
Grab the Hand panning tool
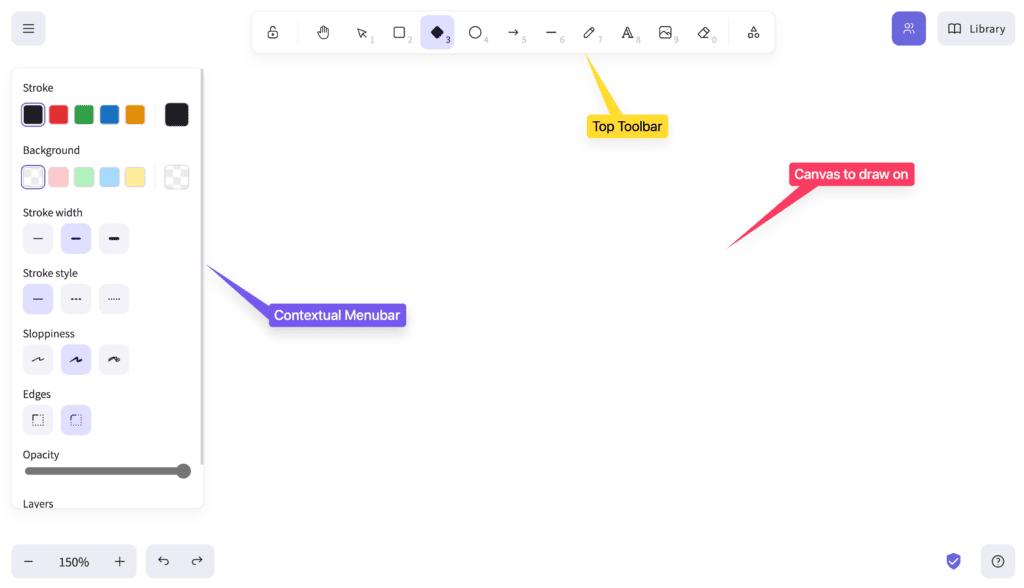322,32
